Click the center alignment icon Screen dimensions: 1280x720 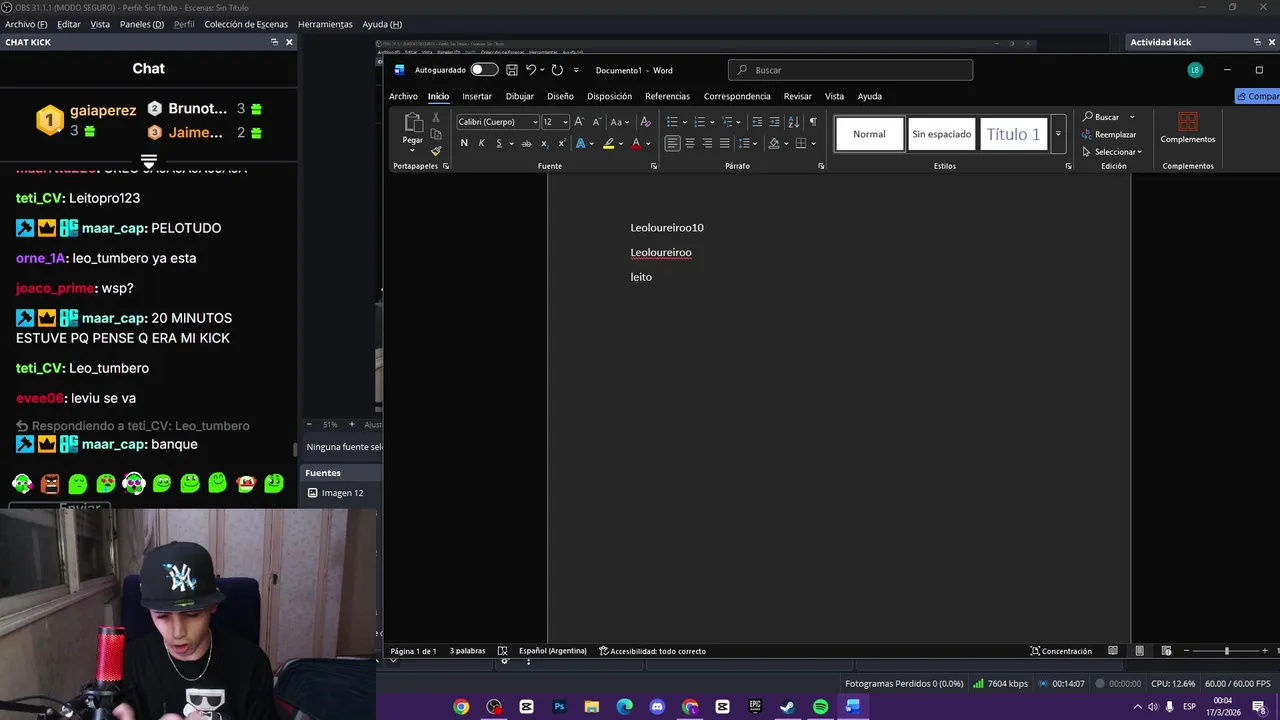click(690, 144)
